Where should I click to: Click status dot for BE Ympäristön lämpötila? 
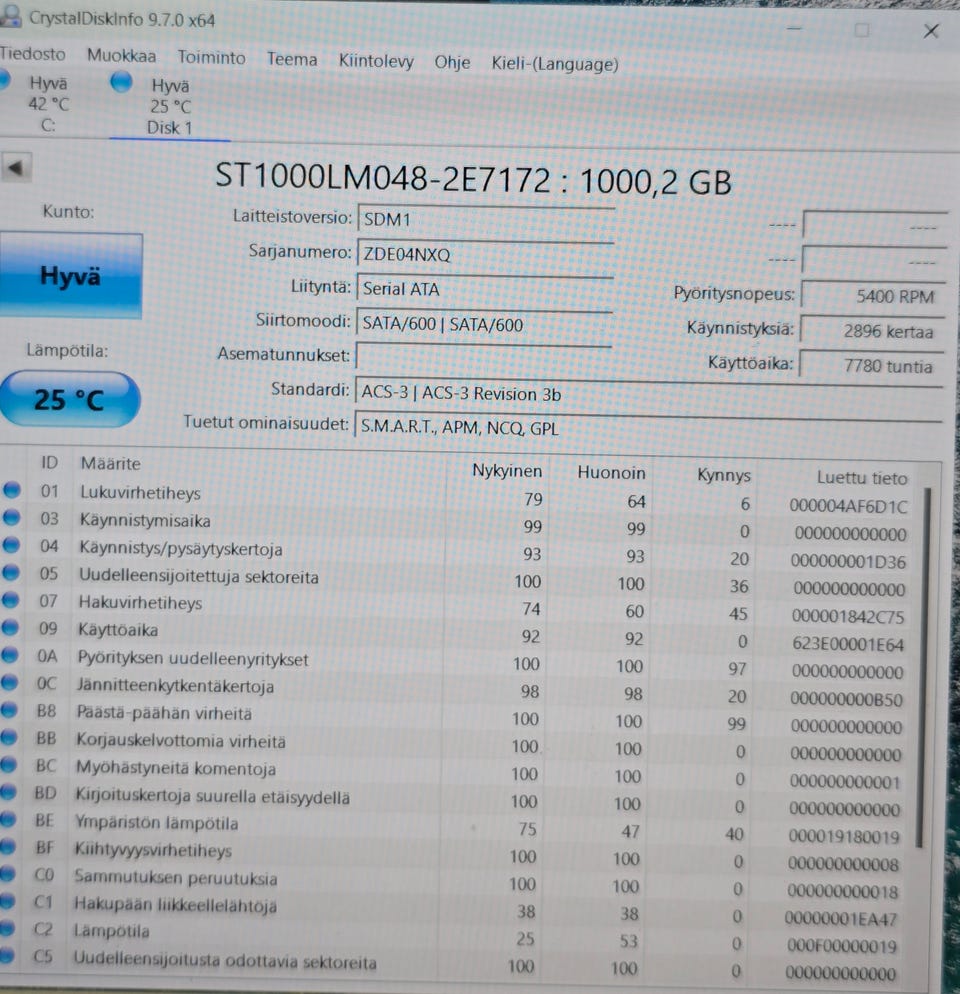pos(7,819)
